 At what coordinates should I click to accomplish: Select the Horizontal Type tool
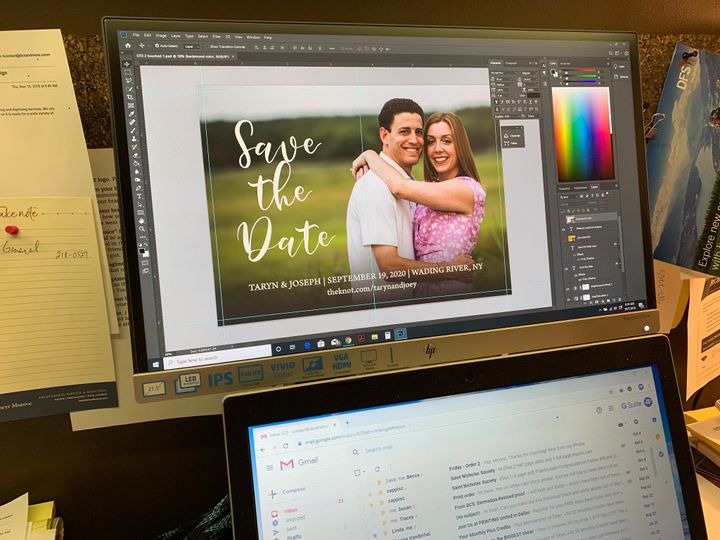tap(139, 196)
